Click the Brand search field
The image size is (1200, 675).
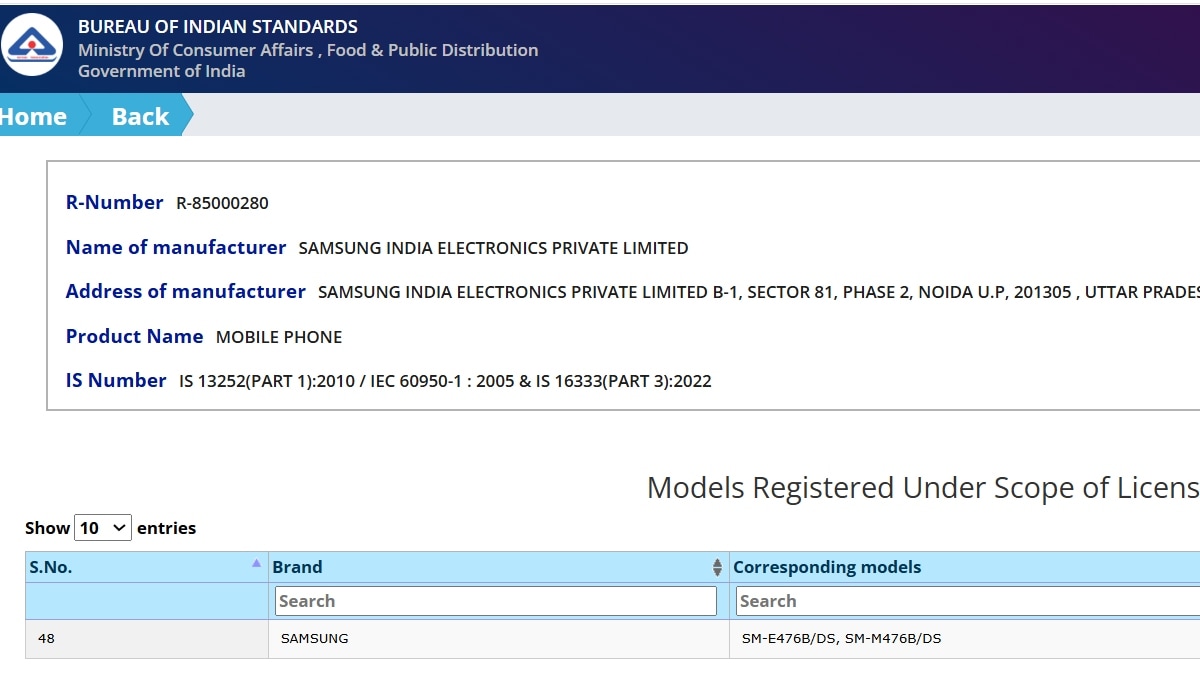pyautogui.click(x=496, y=601)
